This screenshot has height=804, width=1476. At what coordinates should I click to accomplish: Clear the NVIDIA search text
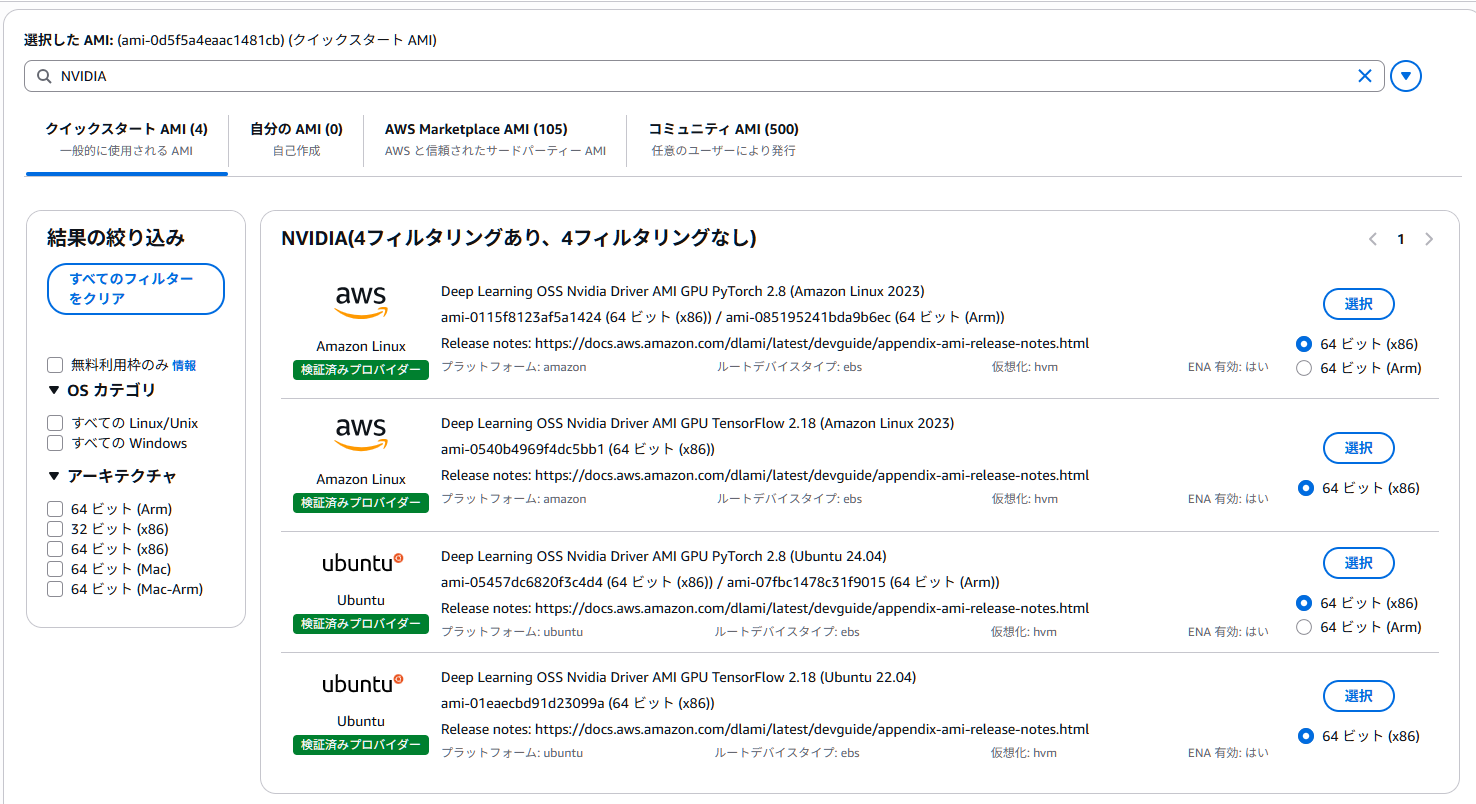pyautogui.click(x=1364, y=76)
